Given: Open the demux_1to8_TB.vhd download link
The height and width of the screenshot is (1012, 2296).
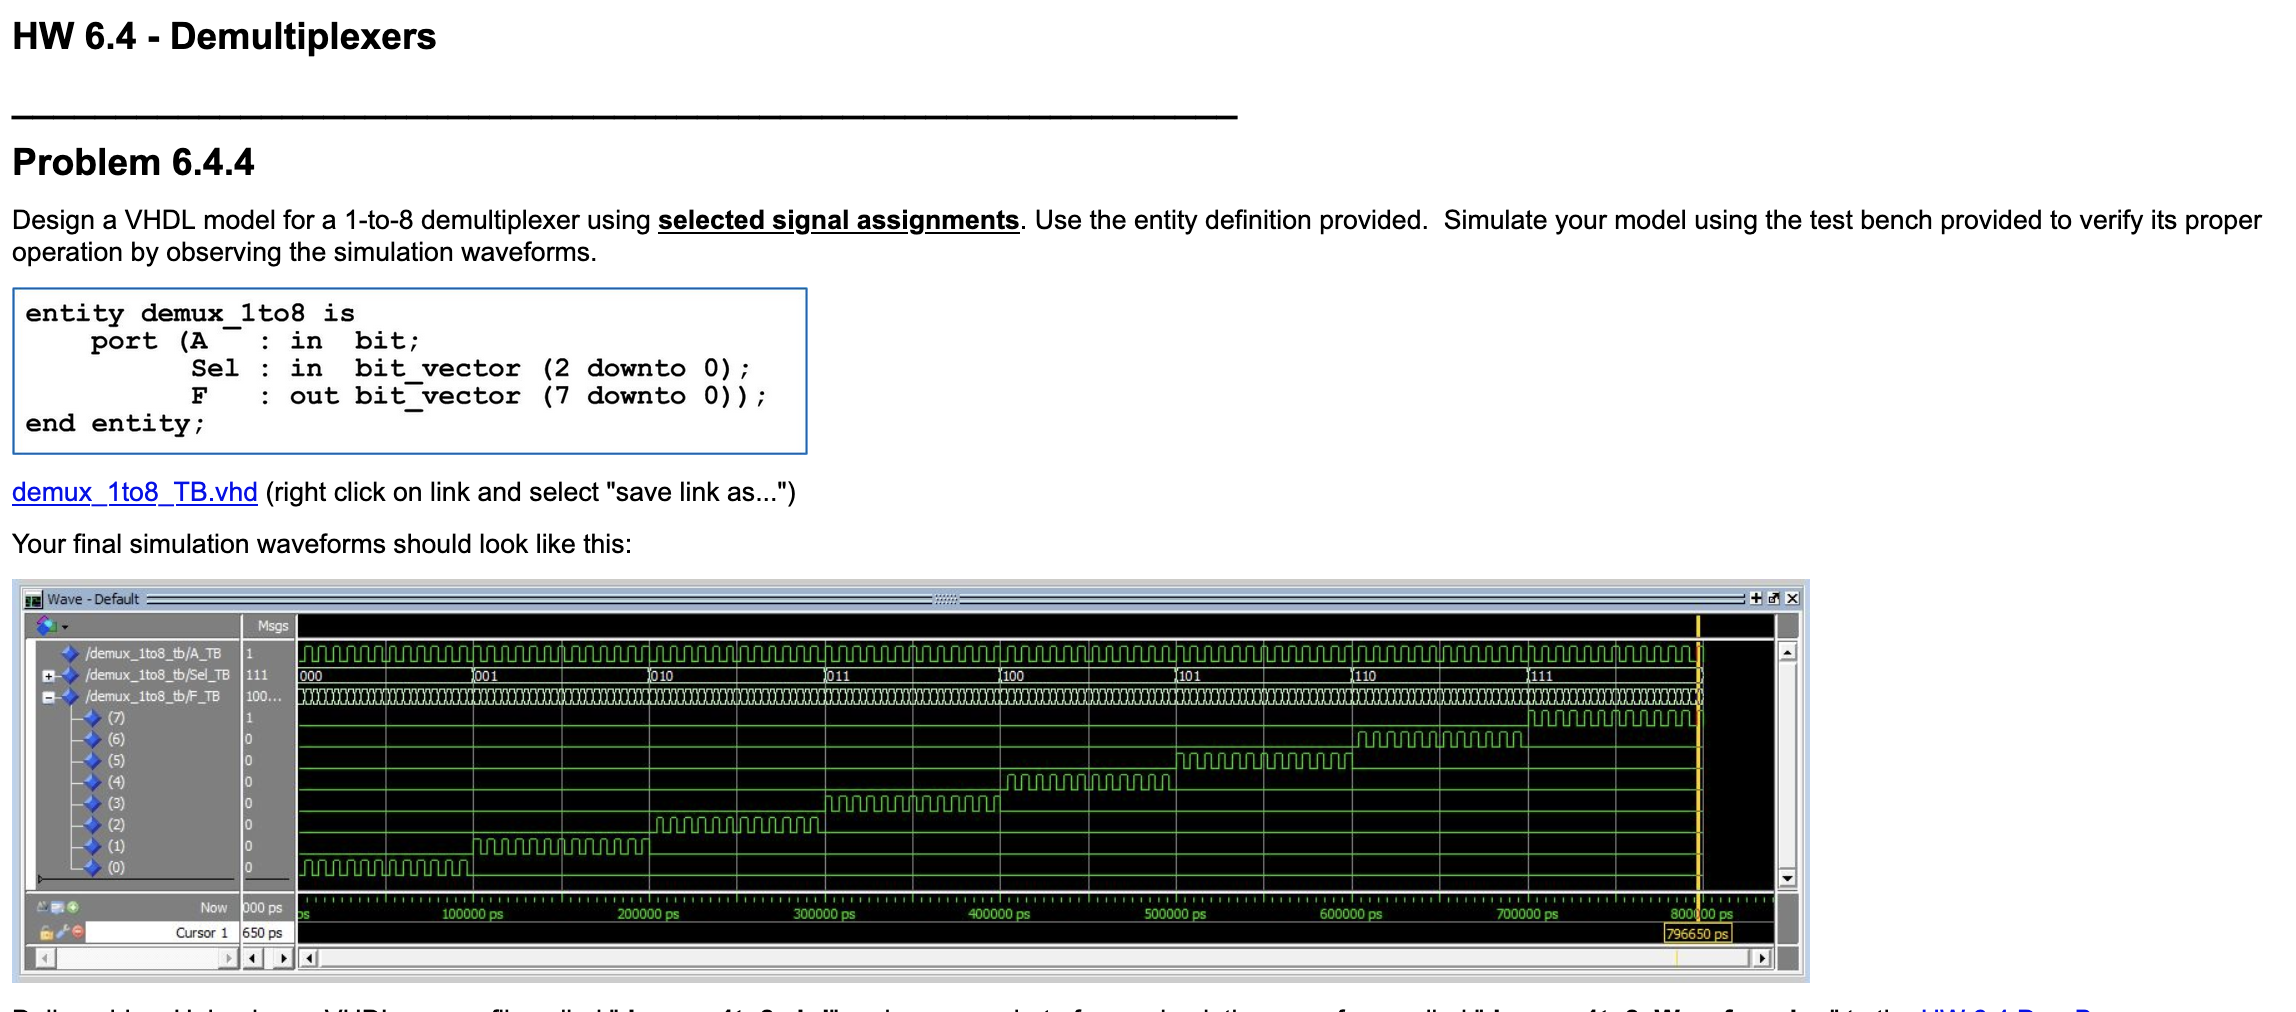Looking at the screenshot, I should point(135,492).
